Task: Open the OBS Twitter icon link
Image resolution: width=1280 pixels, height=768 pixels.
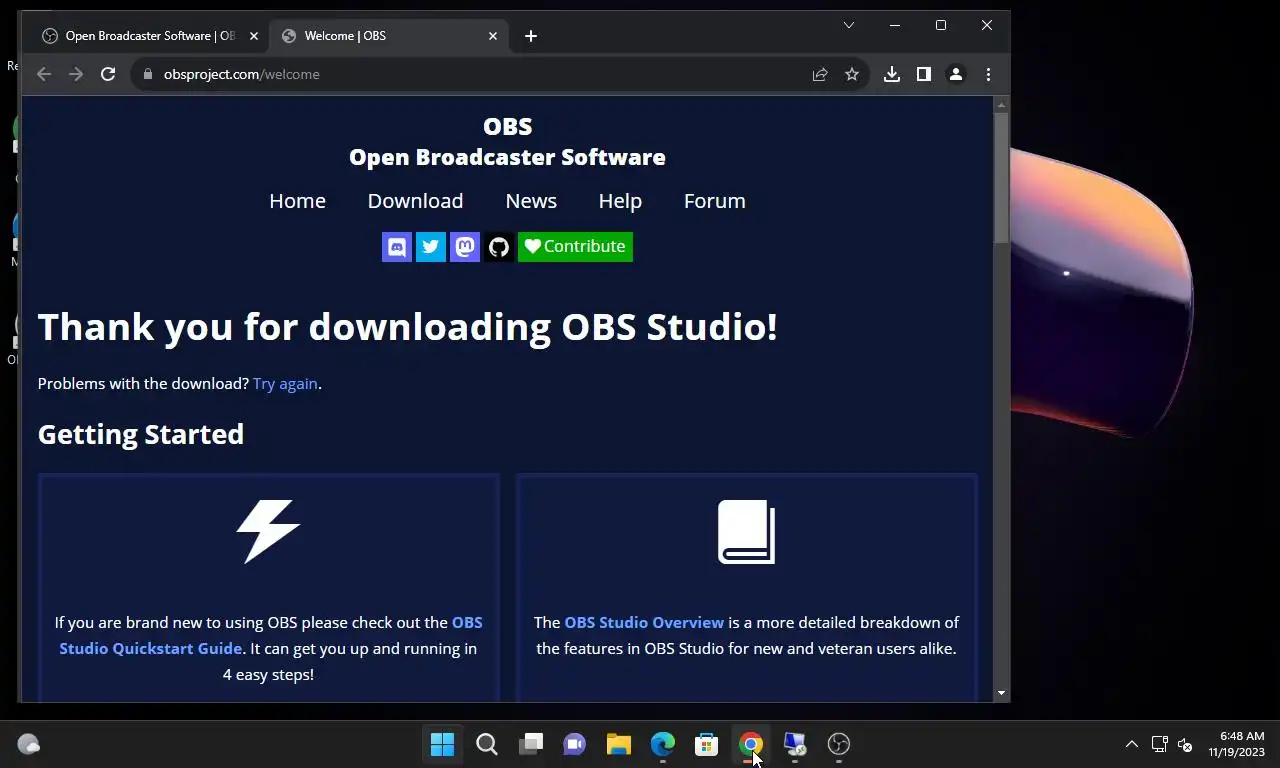Action: click(x=431, y=247)
